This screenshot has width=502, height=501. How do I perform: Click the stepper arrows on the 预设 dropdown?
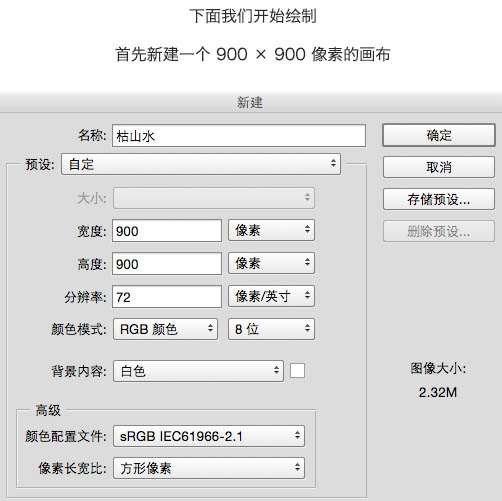[x=333, y=163]
